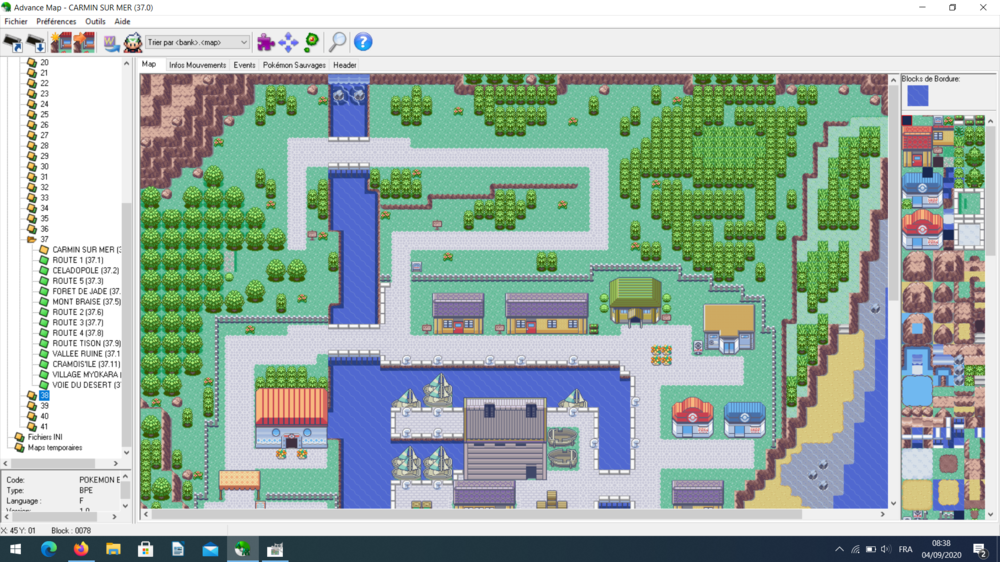Viewport: 1000px width, 562px height.
Task: Switch to the Pokémon Sauvages tab
Action: pyautogui.click(x=294, y=65)
